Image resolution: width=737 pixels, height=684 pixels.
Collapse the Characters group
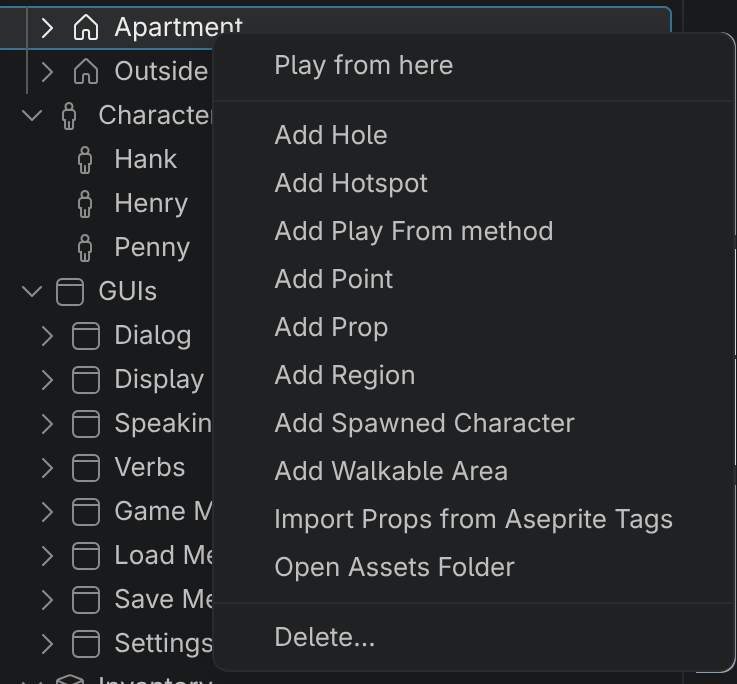point(32,116)
